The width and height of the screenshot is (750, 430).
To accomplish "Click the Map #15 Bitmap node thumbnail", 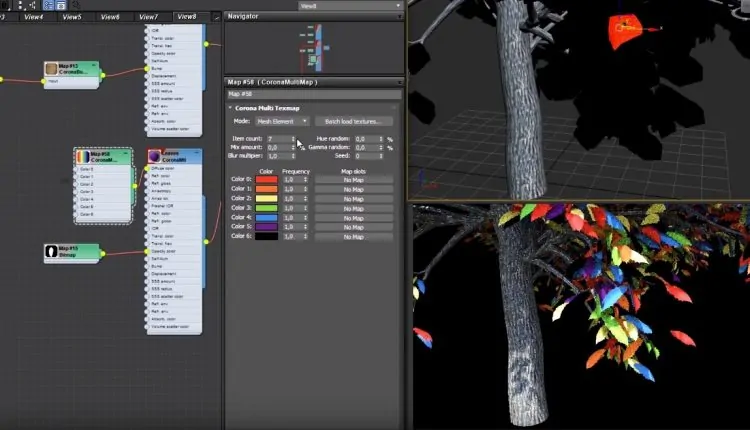I will (x=52, y=250).
